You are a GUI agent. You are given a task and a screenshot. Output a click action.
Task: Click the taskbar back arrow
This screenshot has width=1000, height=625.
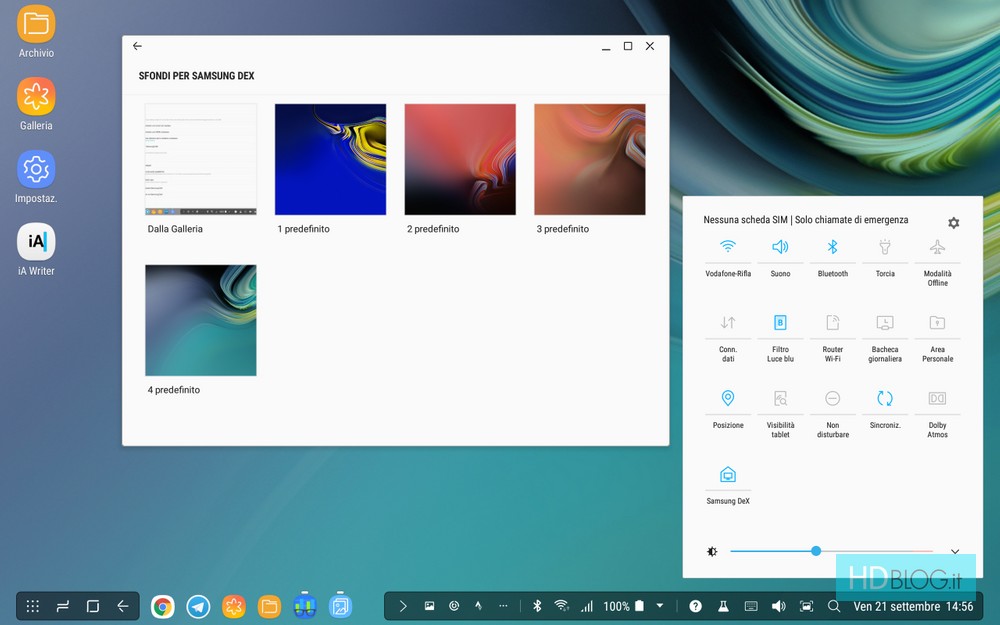pyautogui.click(x=122, y=607)
